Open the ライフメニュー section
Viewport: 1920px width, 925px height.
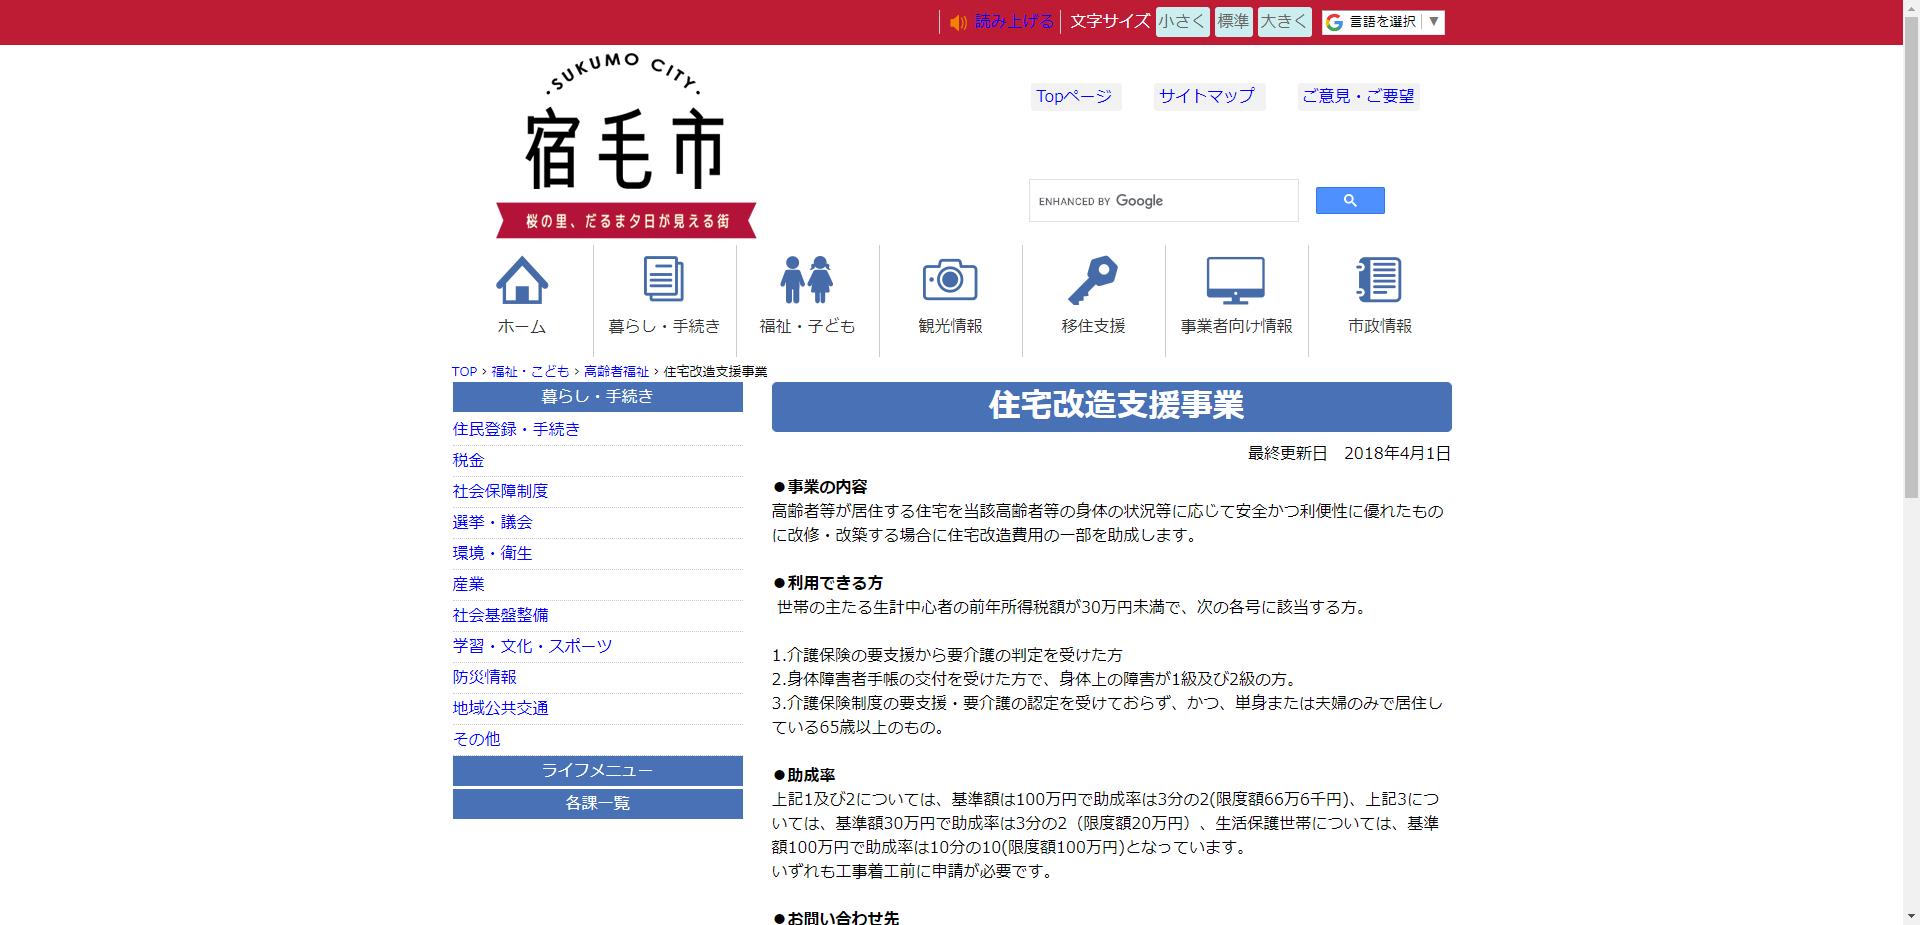[x=597, y=771]
